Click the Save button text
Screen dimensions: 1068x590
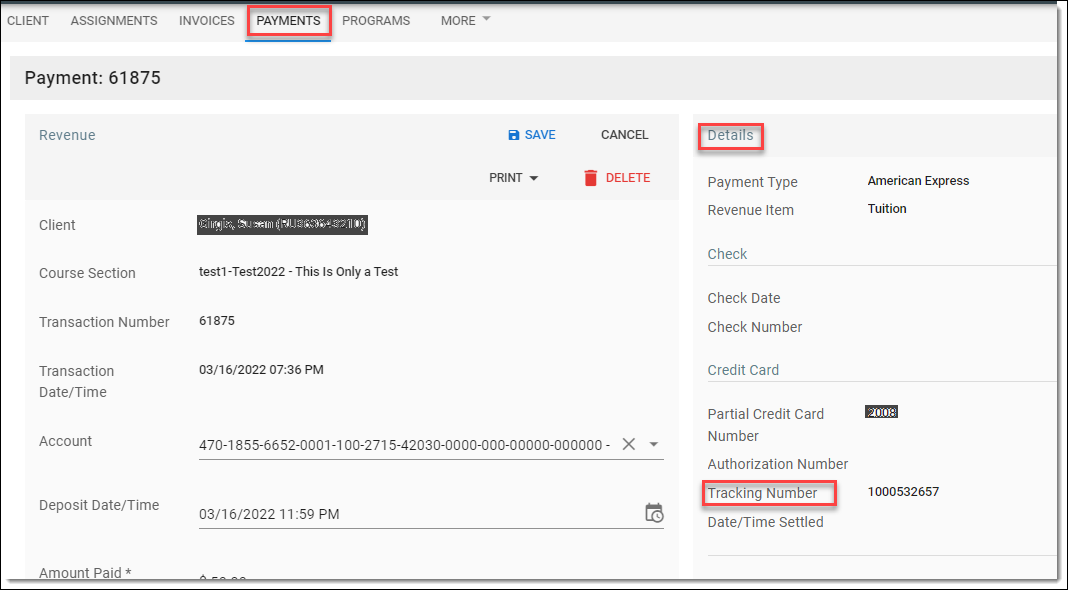coord(540,135)
